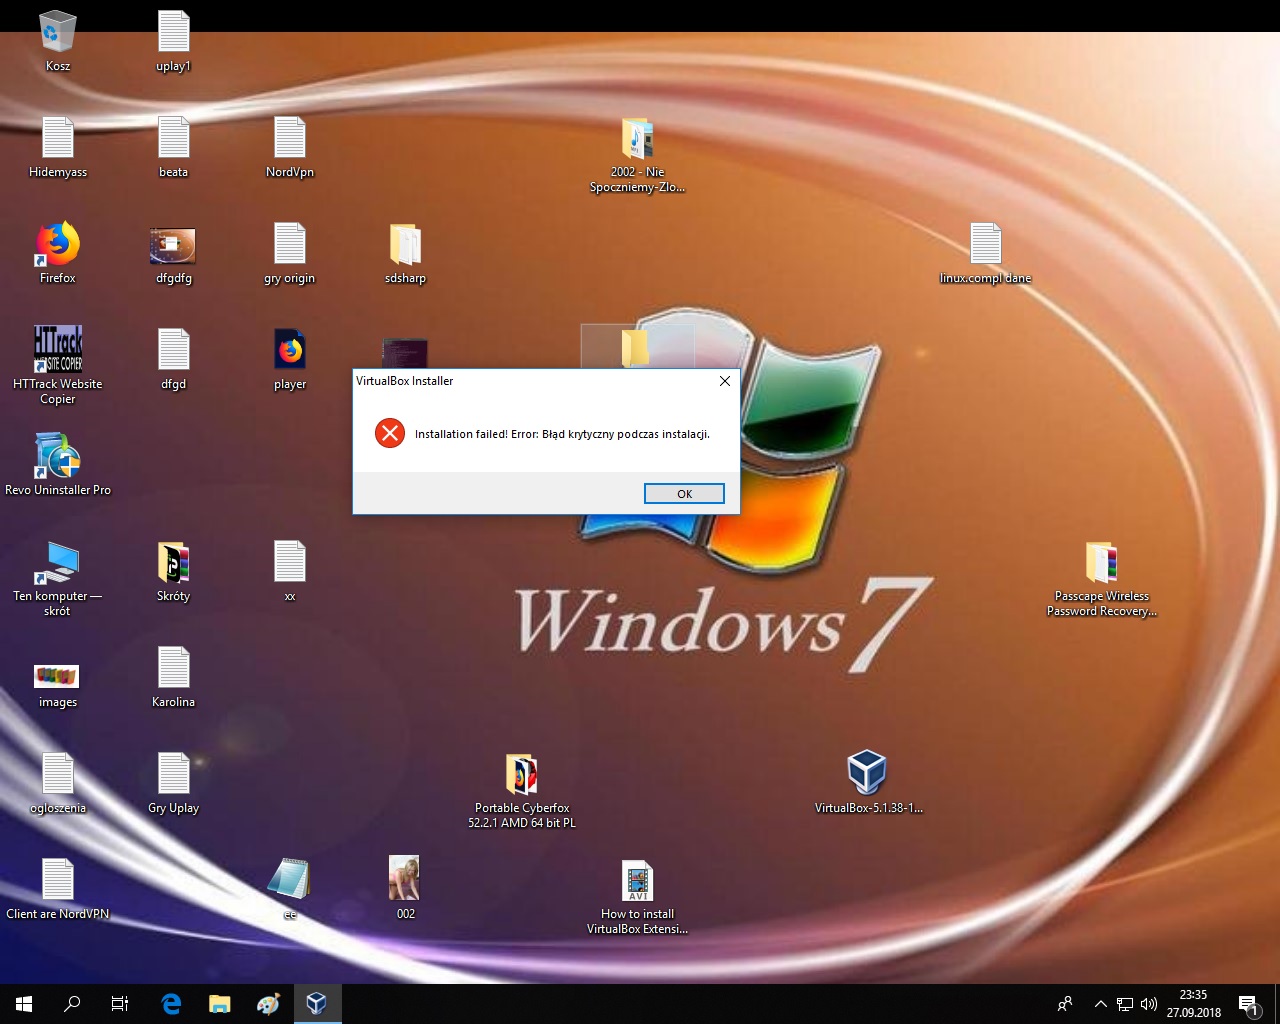
Task: Select the Kosz recycle bin icon
Action: click(x=58, y=33)
